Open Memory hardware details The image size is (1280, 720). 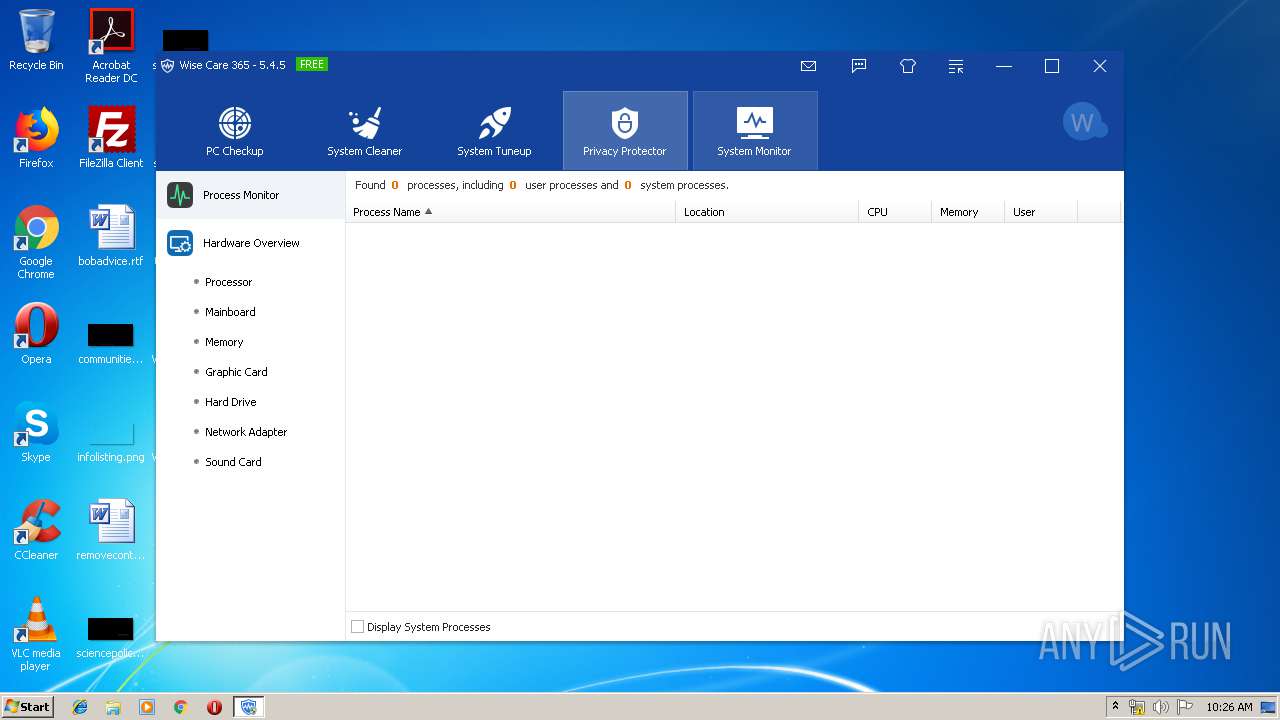click(x=224, y=342)
